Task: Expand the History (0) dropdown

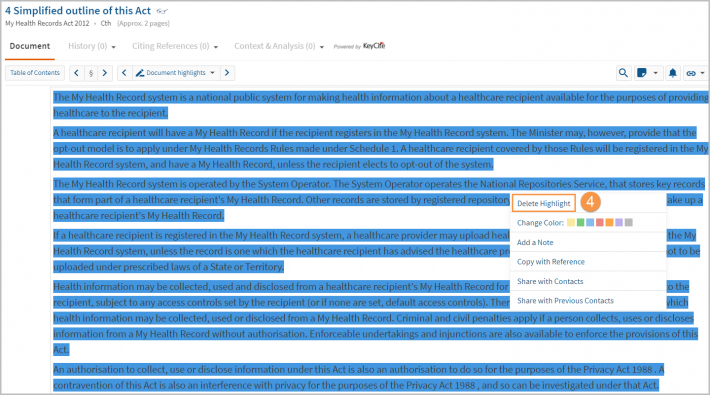Action: (x=92, y=46)
